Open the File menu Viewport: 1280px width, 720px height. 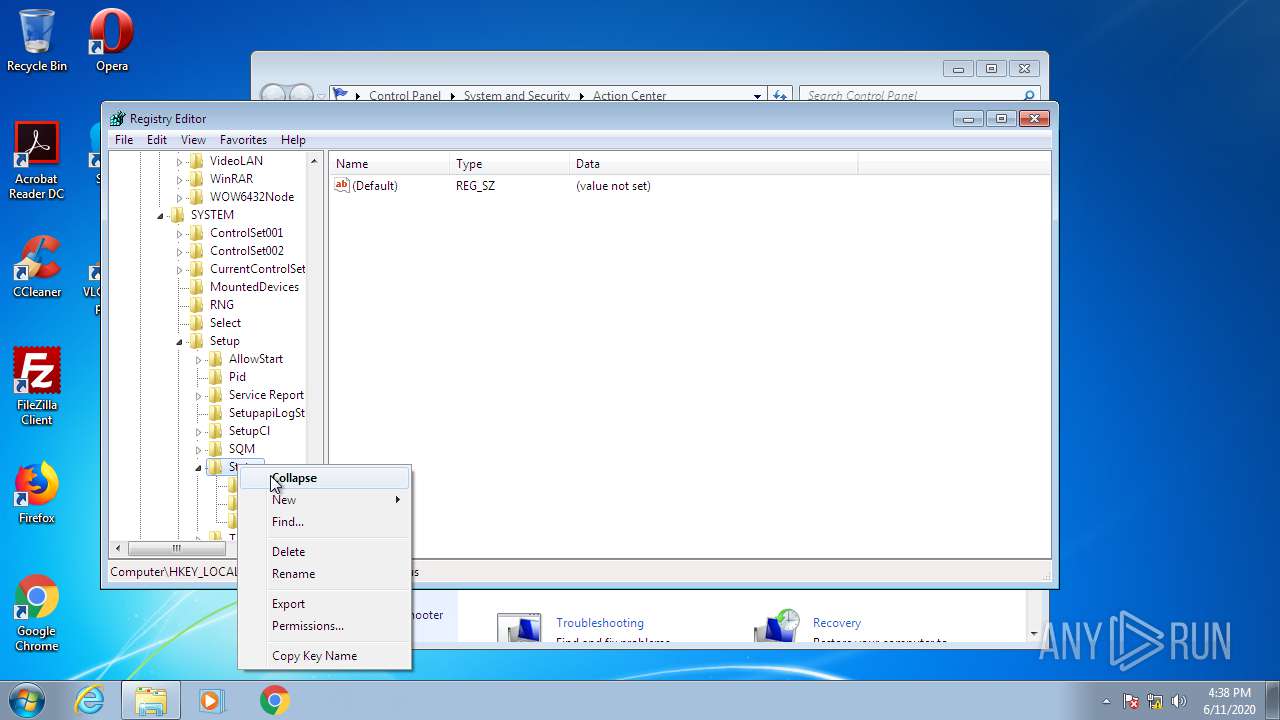124,140
